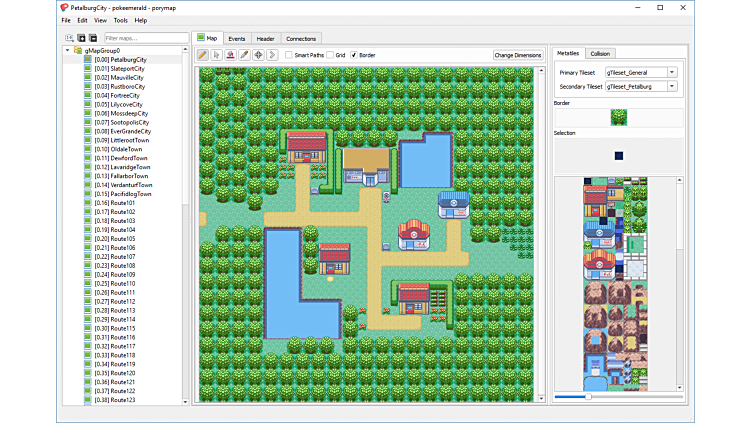Open the Secondary Tileset dropdown
The width and height of the screenshot is (752, 423).
coord(642,87)
